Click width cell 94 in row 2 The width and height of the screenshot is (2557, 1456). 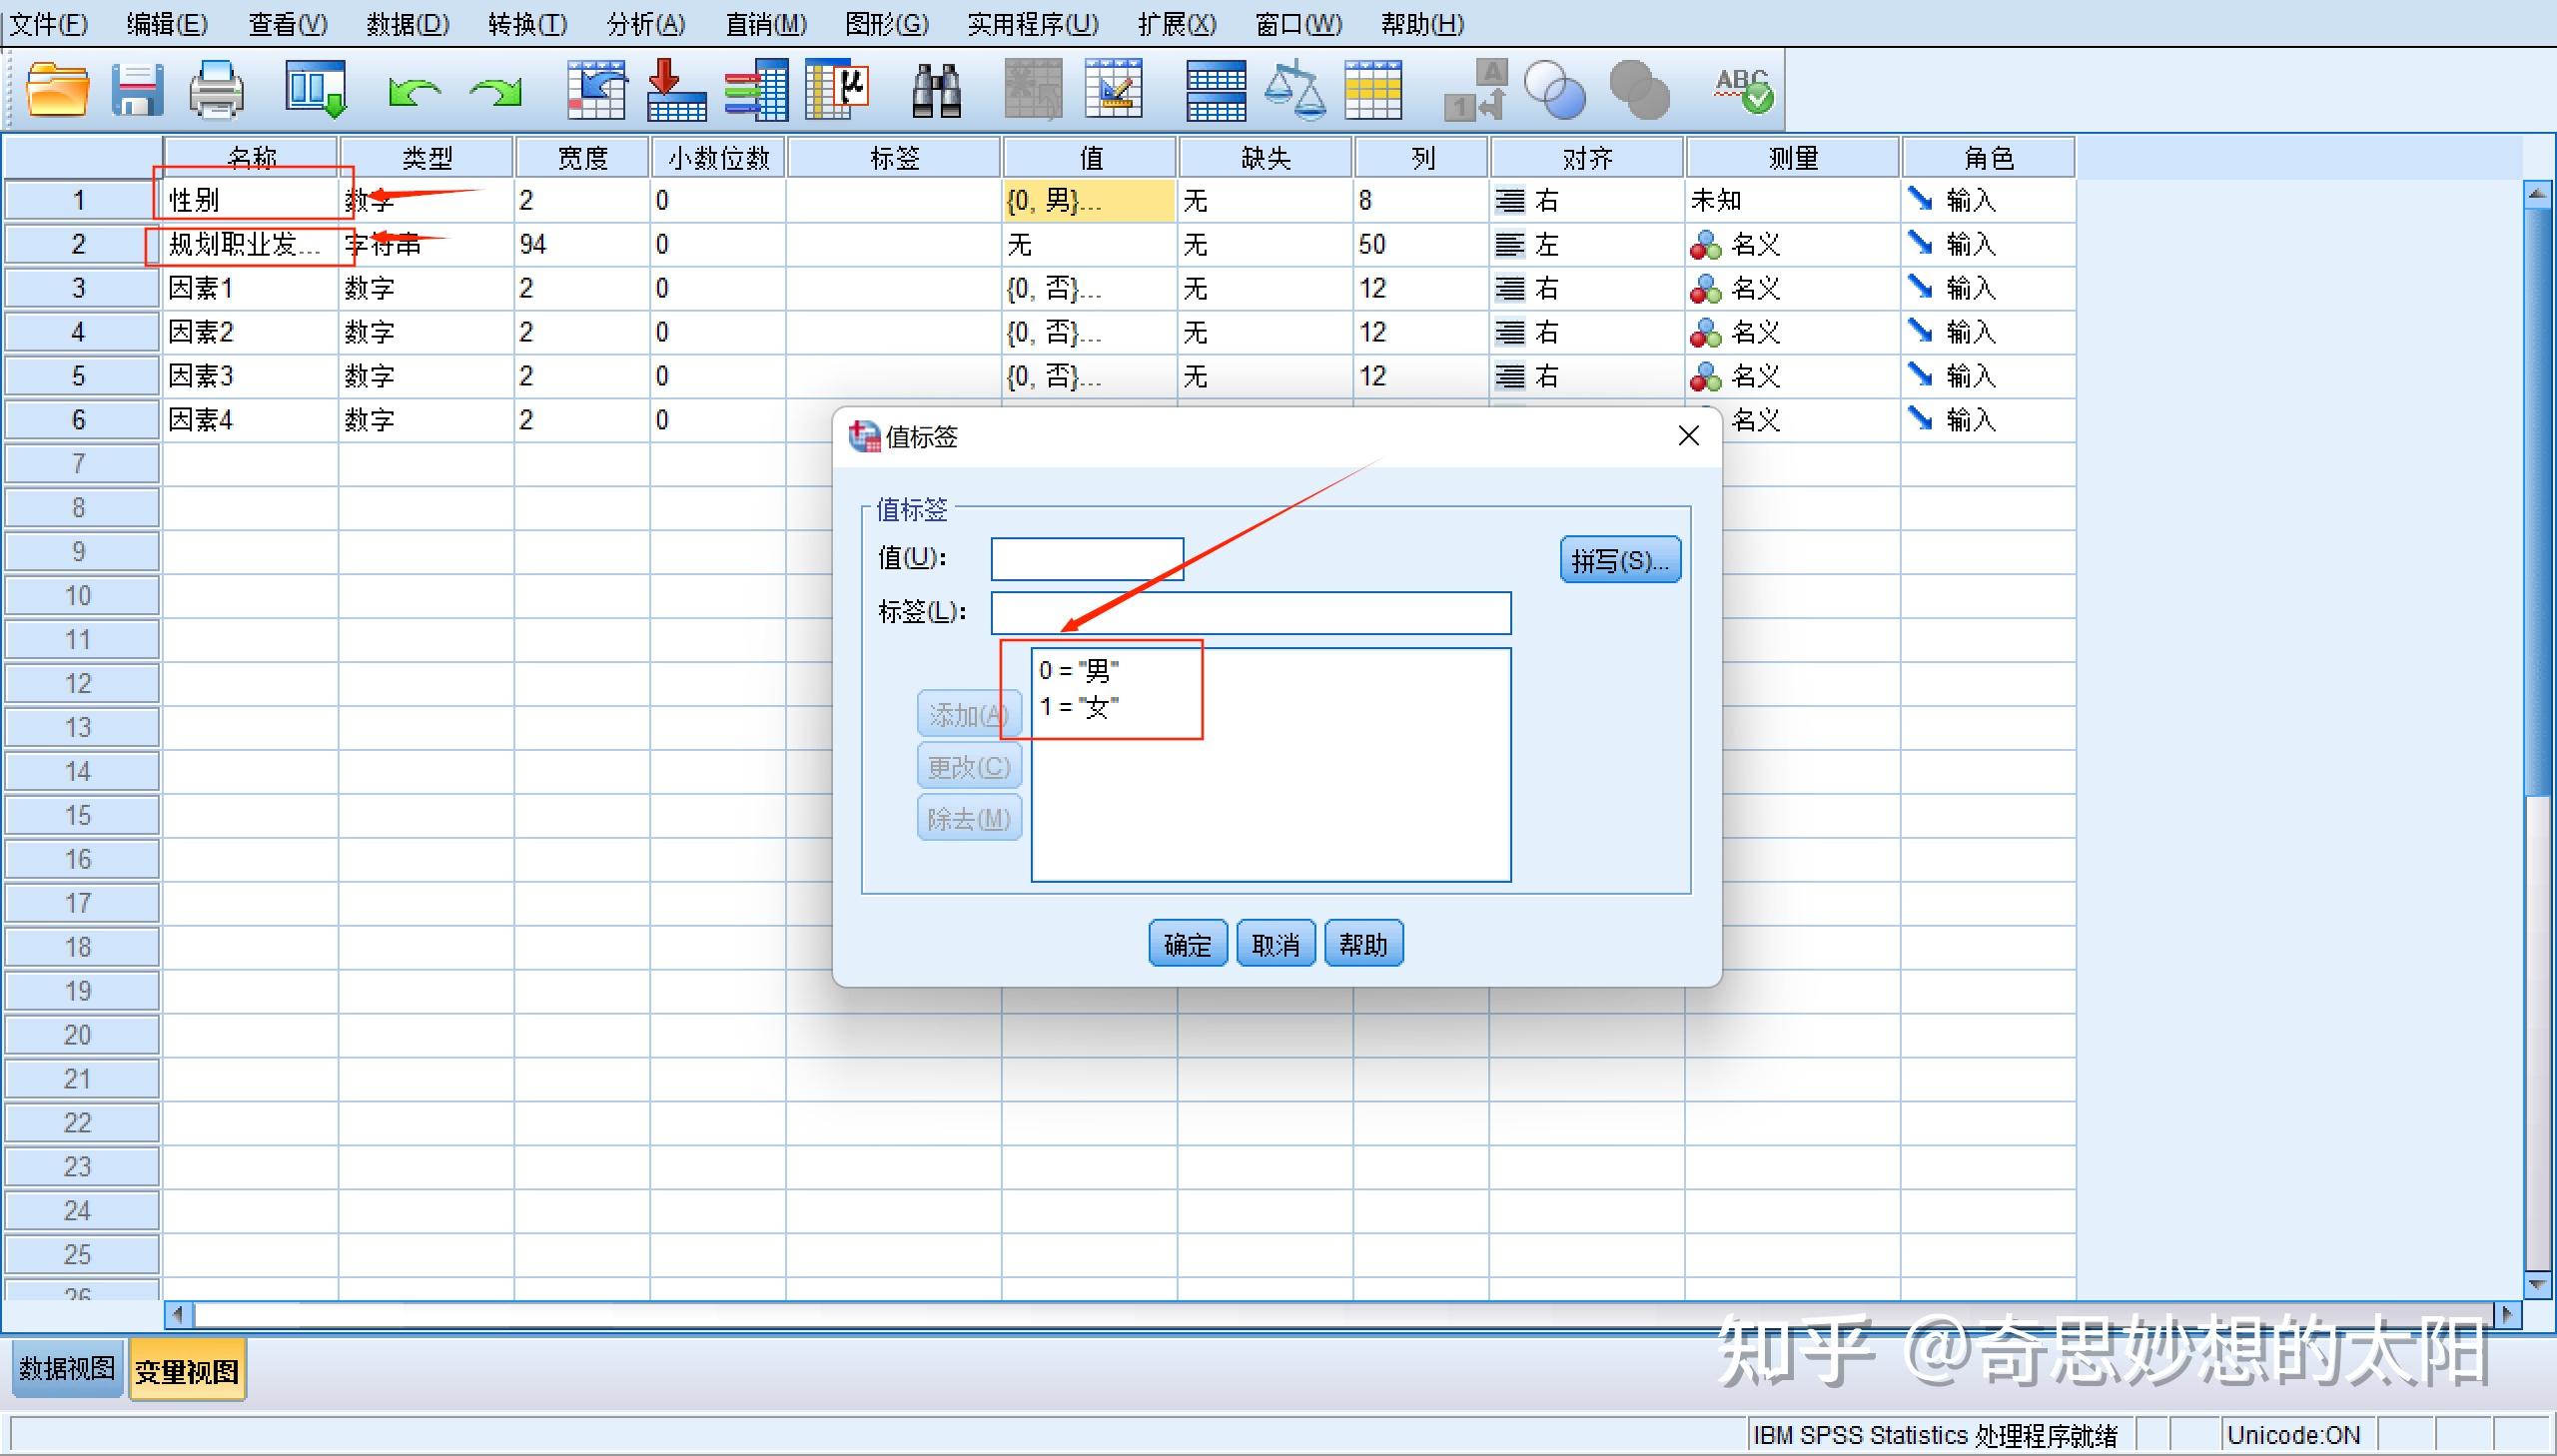[582, 244]
